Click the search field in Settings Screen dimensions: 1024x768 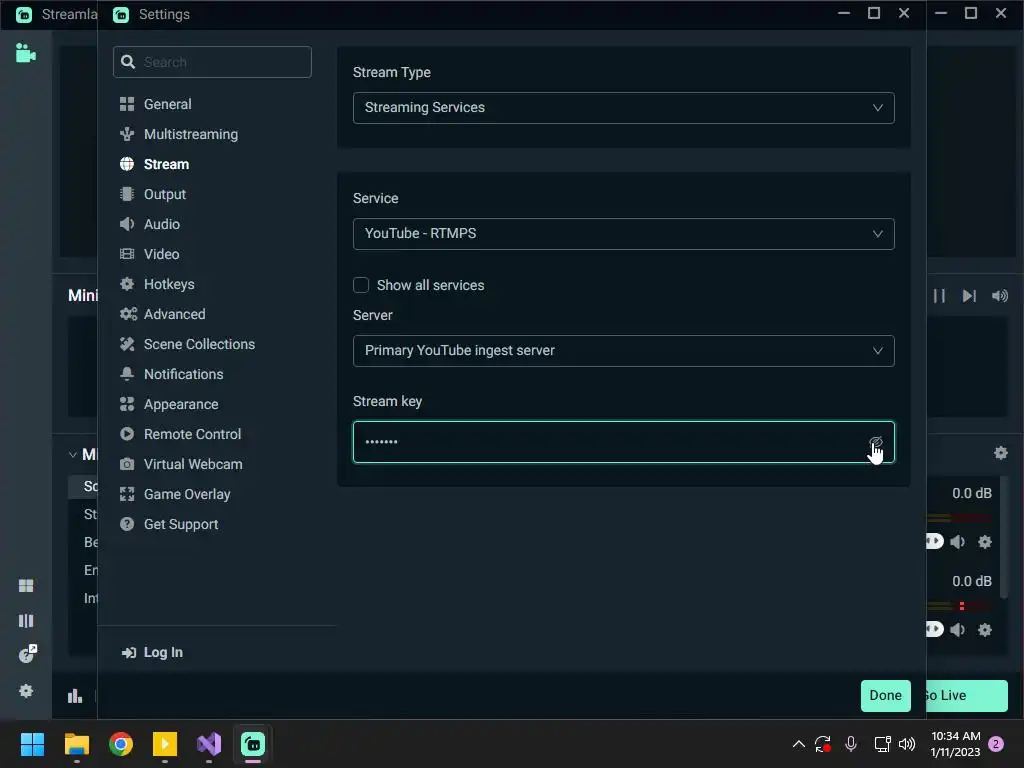(212, 63)
